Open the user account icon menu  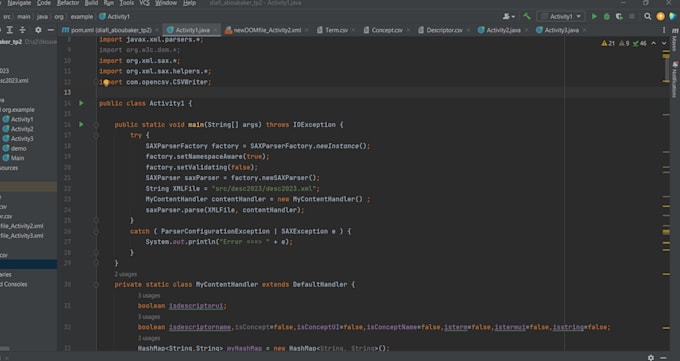[x=508, y=16]
